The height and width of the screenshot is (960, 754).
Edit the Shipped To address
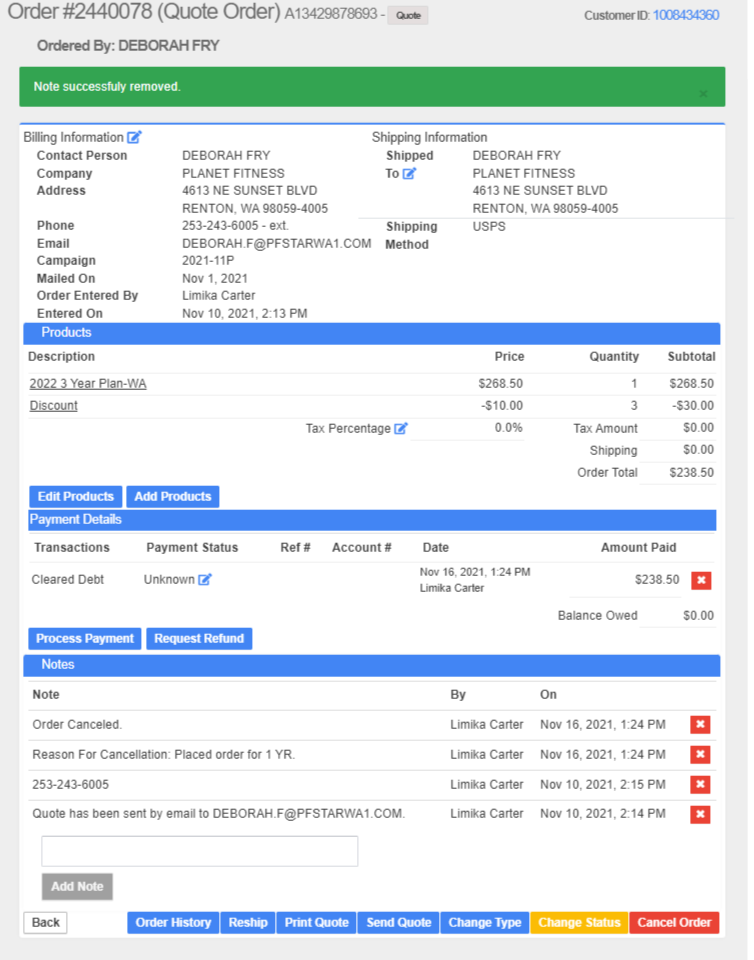click(409, 174)
